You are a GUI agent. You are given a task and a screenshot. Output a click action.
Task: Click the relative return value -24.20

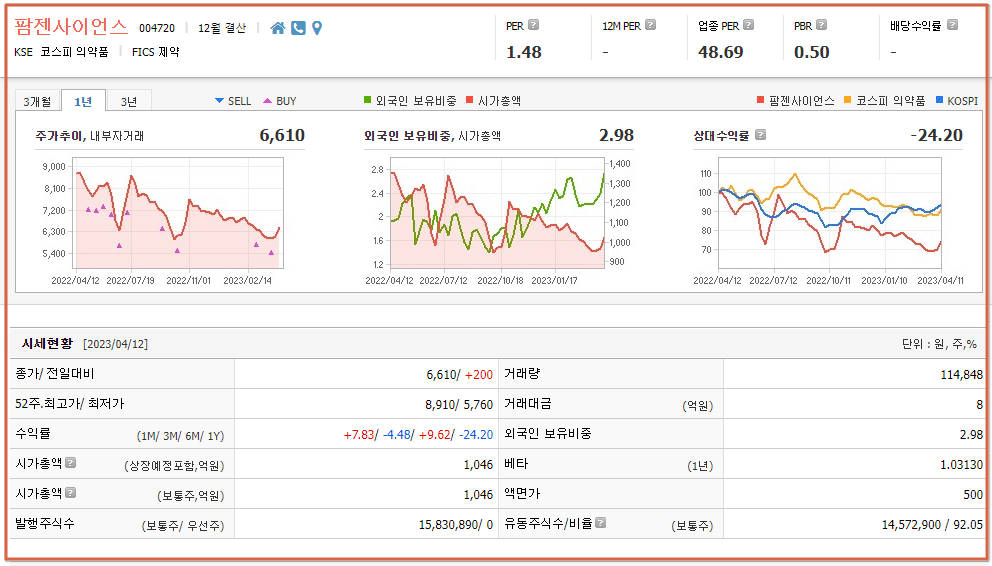click(x=936, y=135)
